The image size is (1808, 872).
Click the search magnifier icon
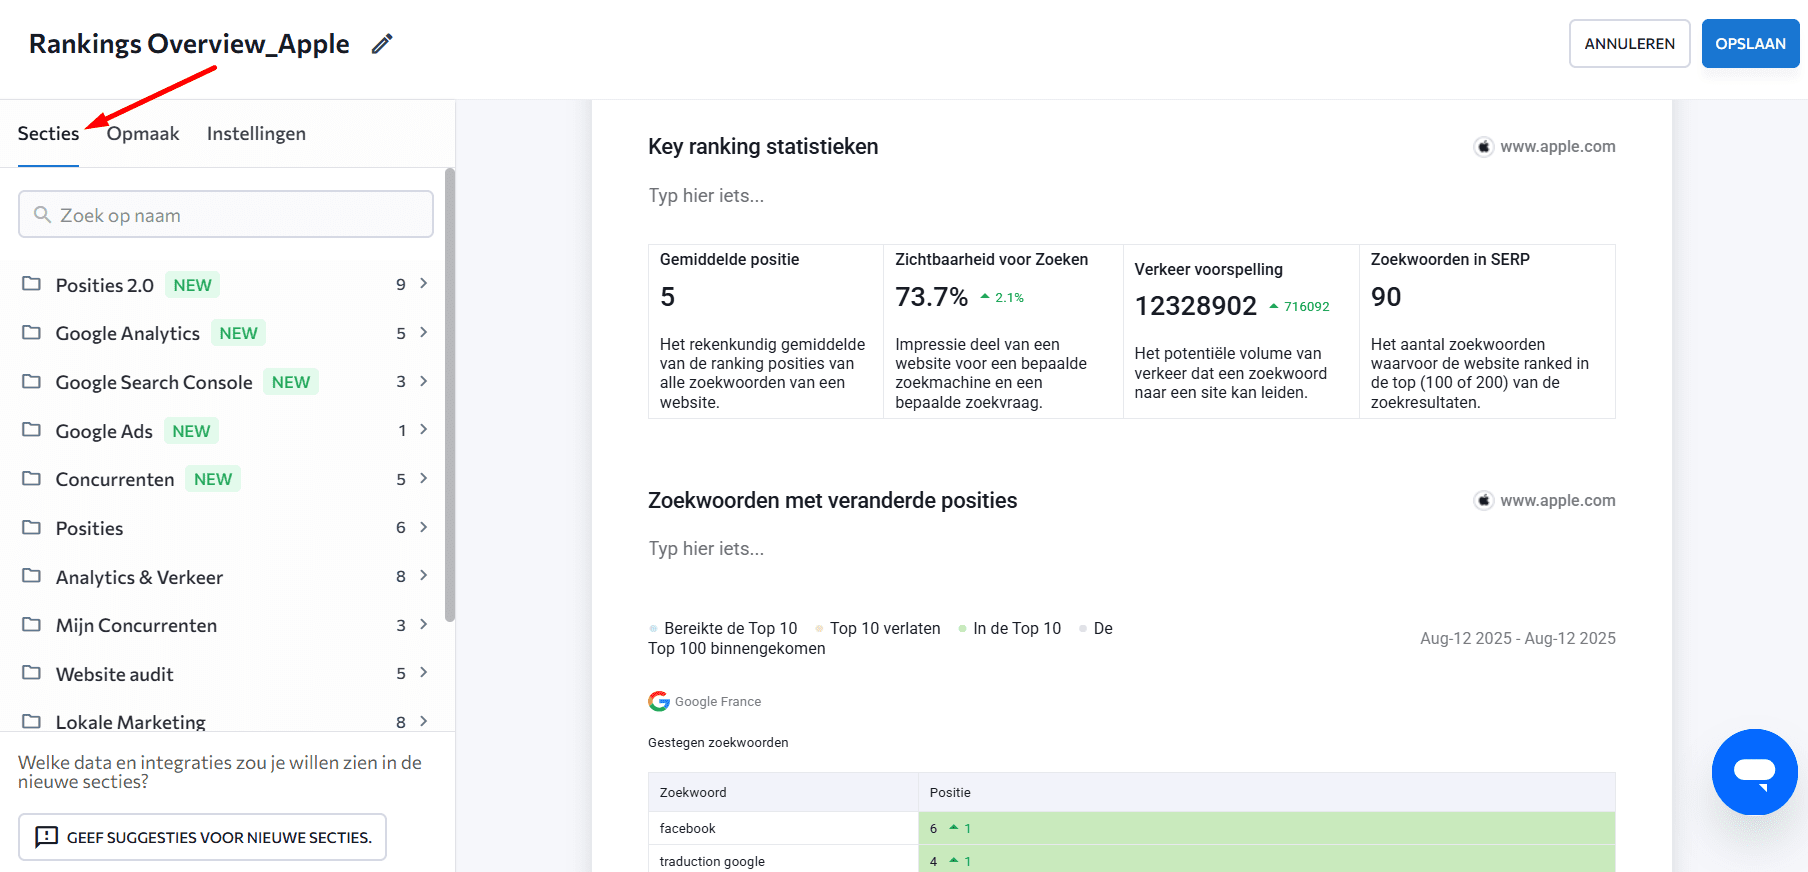coord(42,215)
